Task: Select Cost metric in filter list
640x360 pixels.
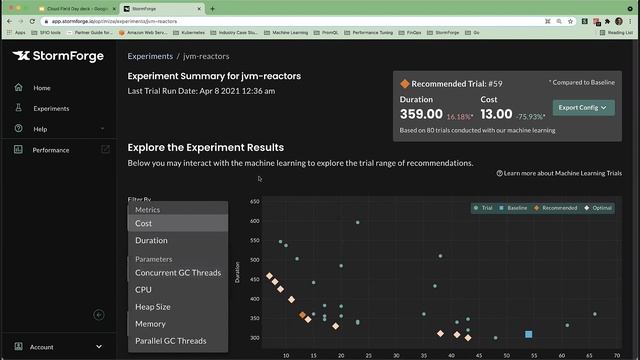Action: (x=178, y=223)
